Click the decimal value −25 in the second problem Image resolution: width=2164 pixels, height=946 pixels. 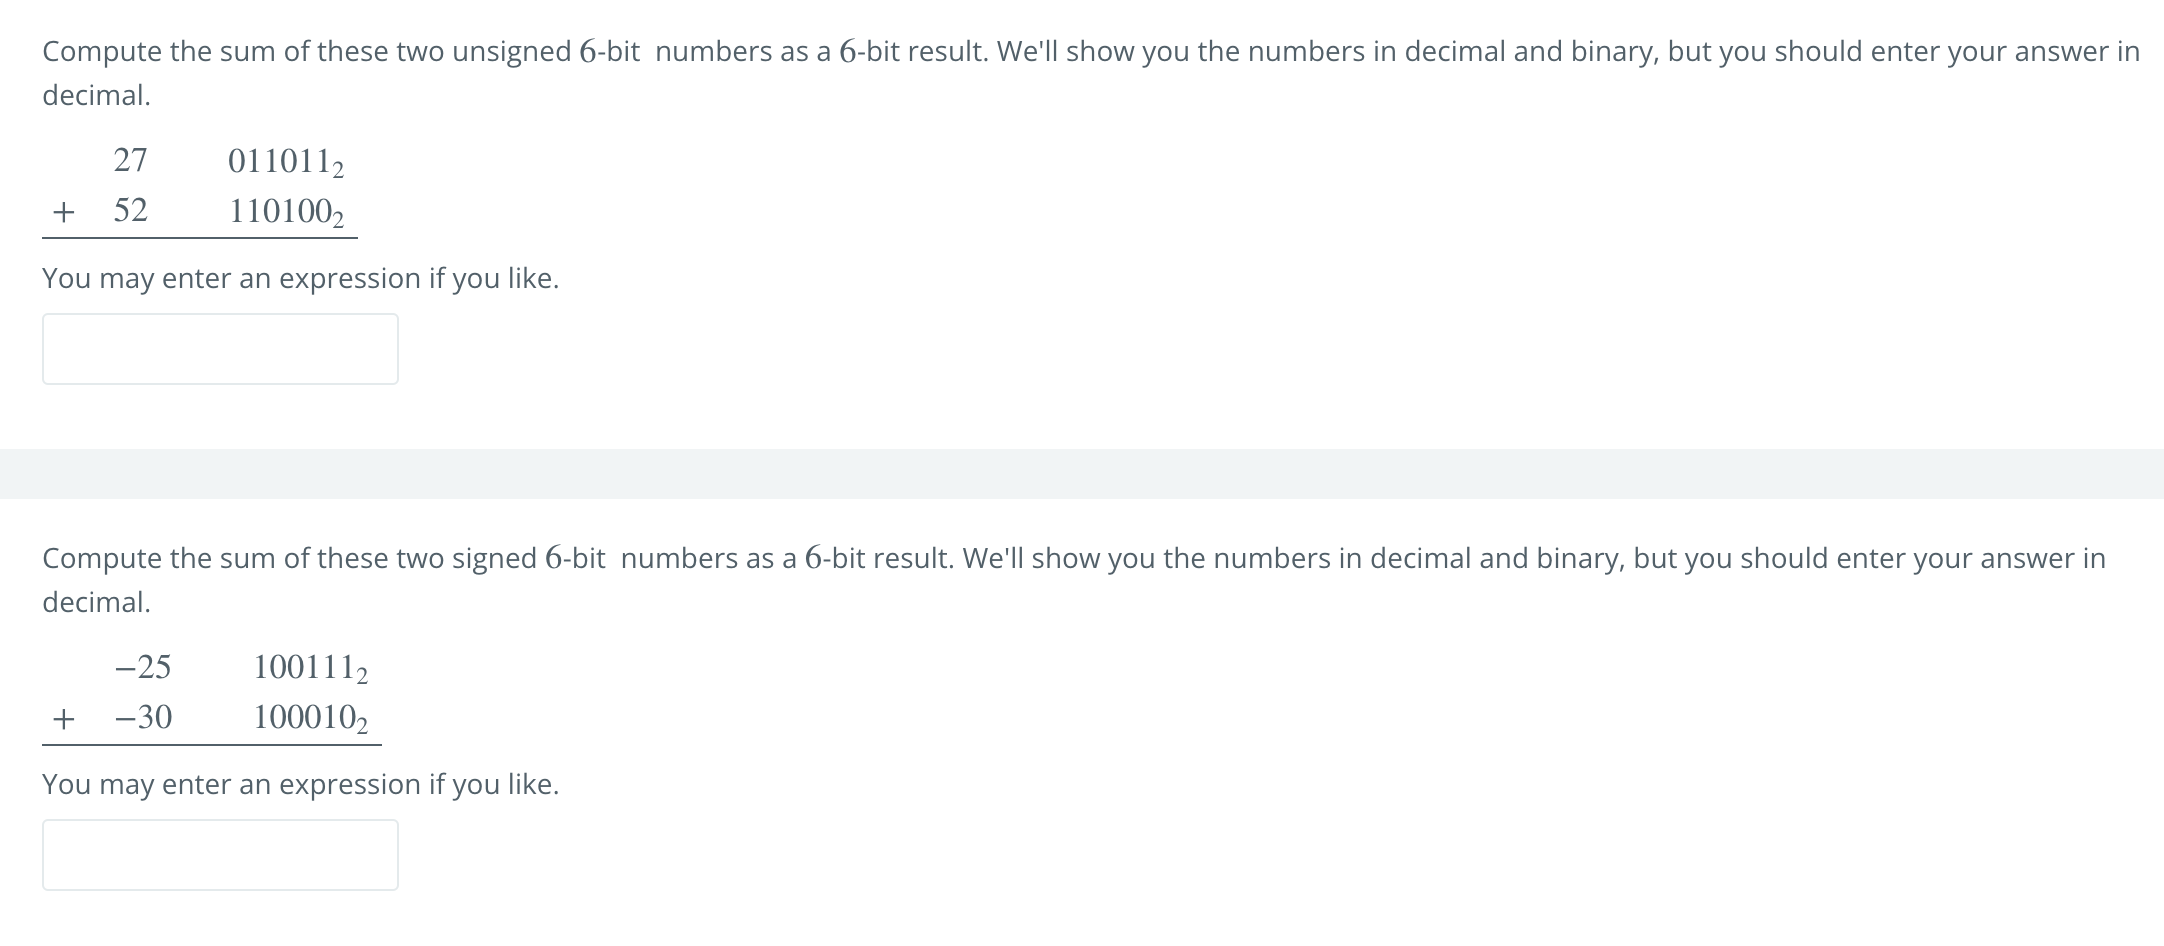pyautogui.click(x=141, y=666)
